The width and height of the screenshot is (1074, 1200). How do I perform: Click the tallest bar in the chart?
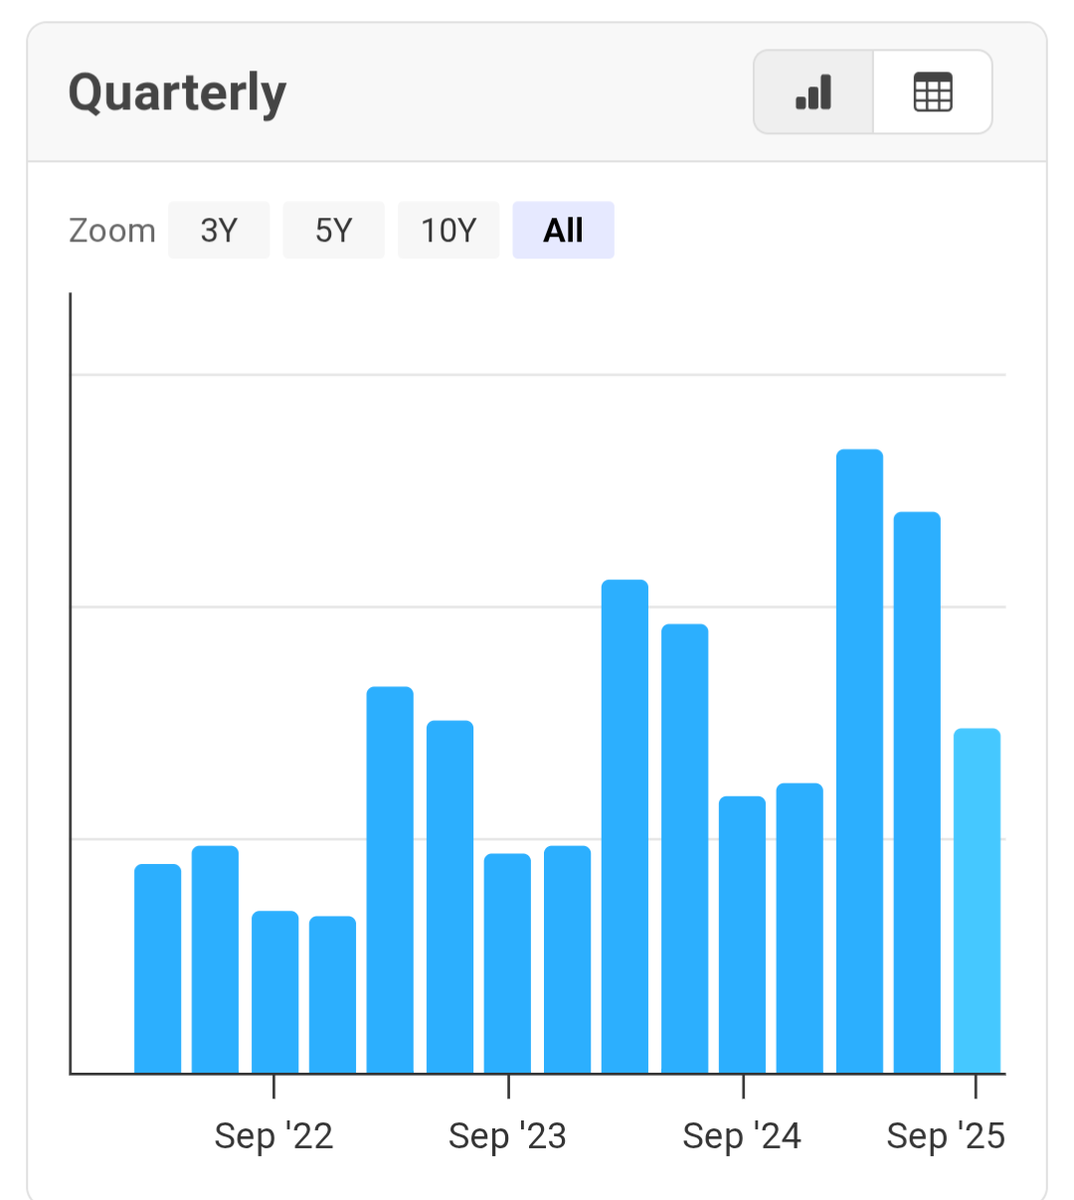(860, 761)
